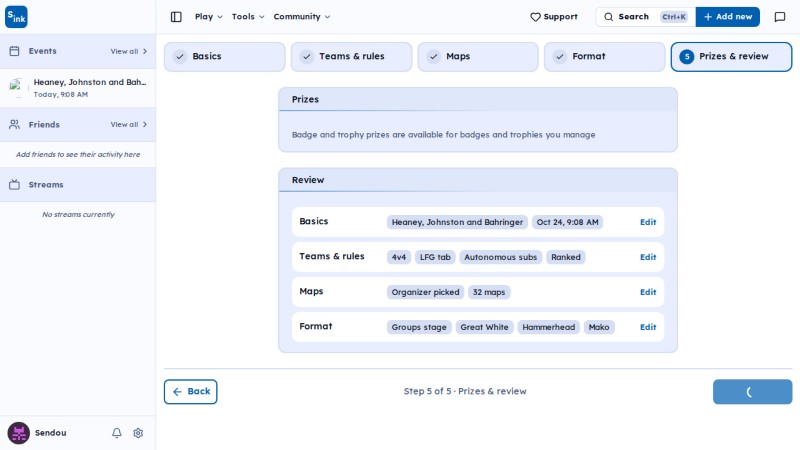Open the Tools menu

[248, 17]
